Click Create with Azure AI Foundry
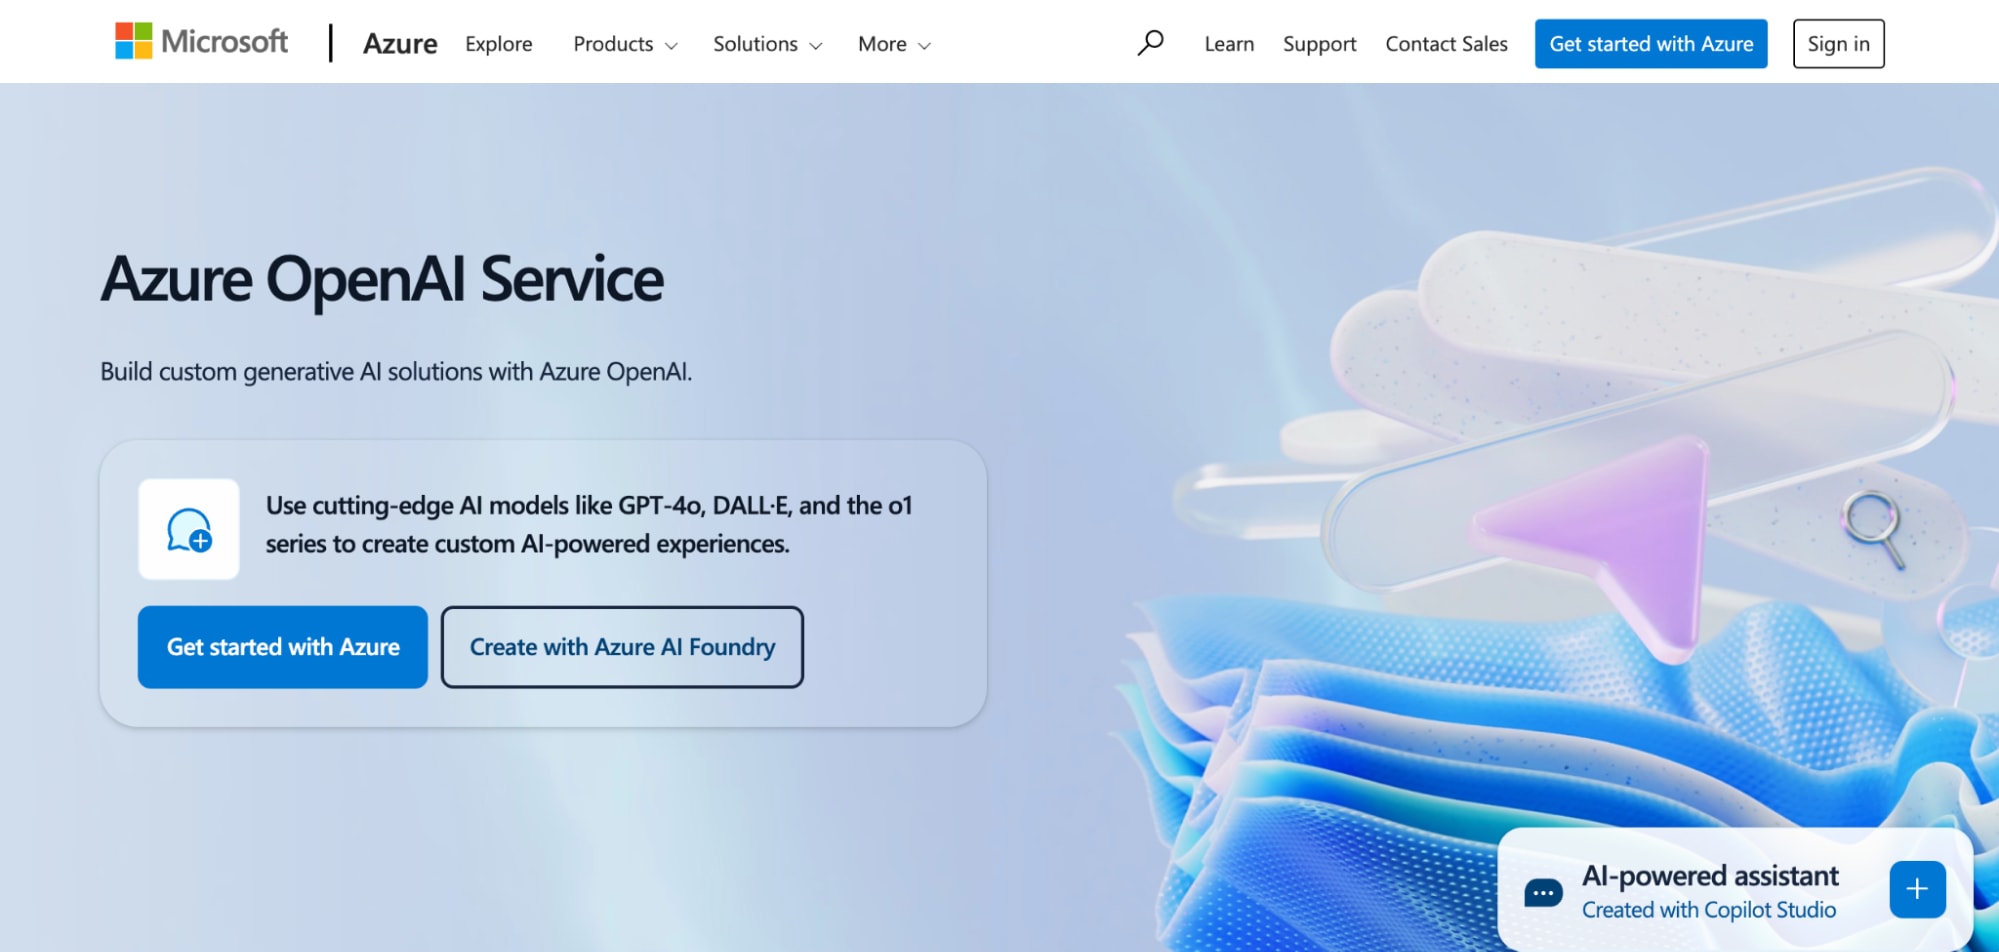This screenshot has height=952, width=1999. pyautogui.click(x=622, y=647)
